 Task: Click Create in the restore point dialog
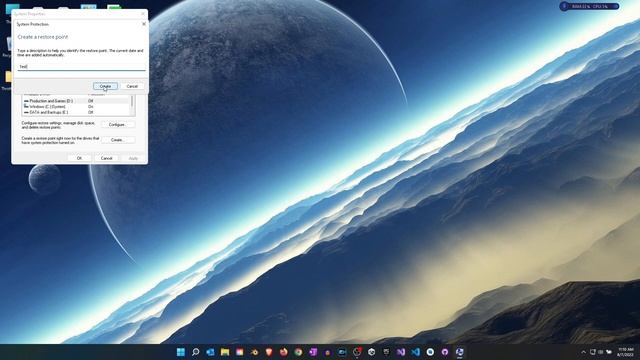pos(105,86)
